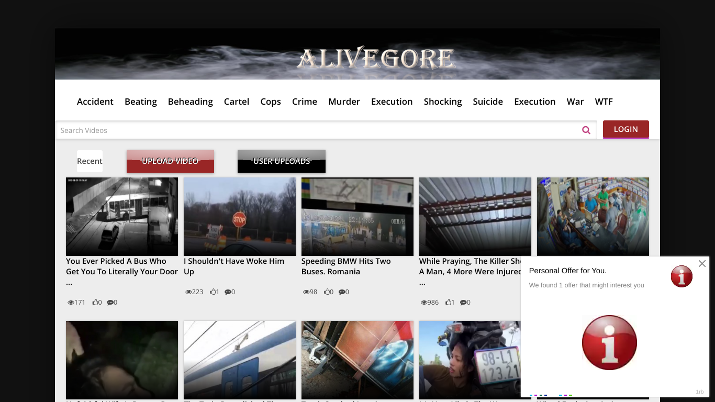The image size is (715, 402).
Task: Open the Execution link right after Suicide
Action: [x=534, y=102]
